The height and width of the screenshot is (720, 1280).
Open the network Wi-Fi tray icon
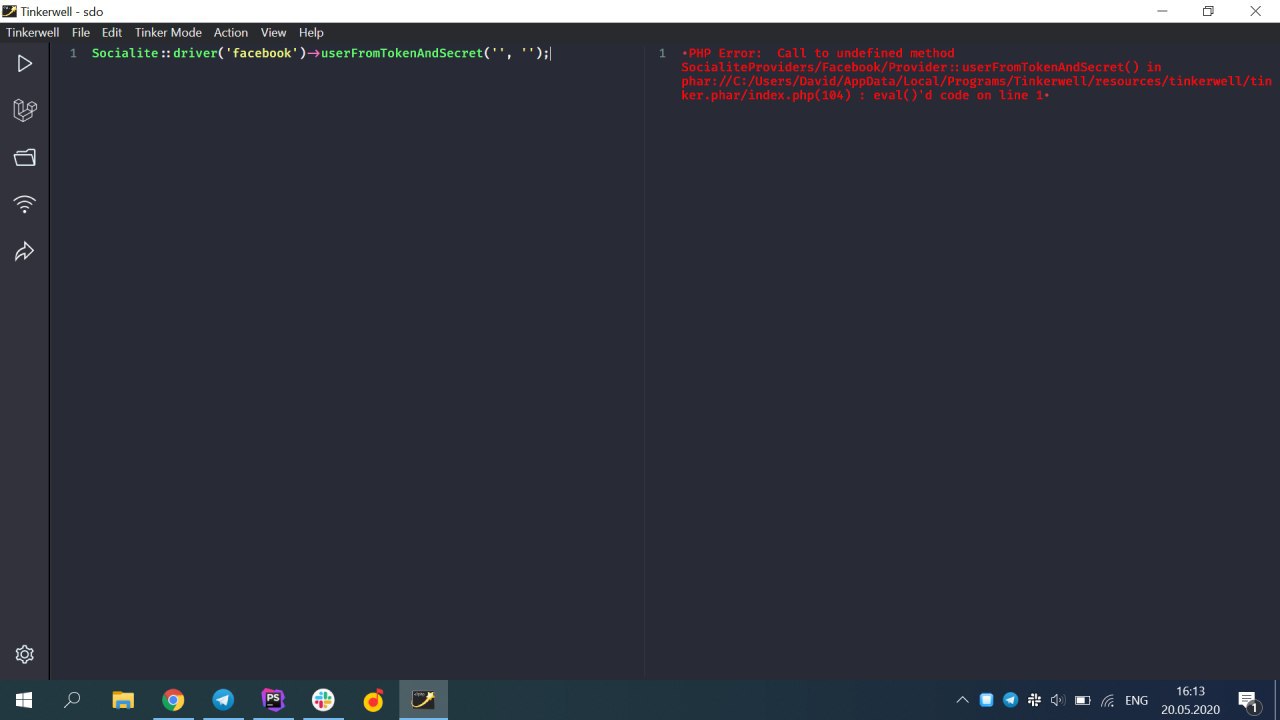(x=1107, y=700)
